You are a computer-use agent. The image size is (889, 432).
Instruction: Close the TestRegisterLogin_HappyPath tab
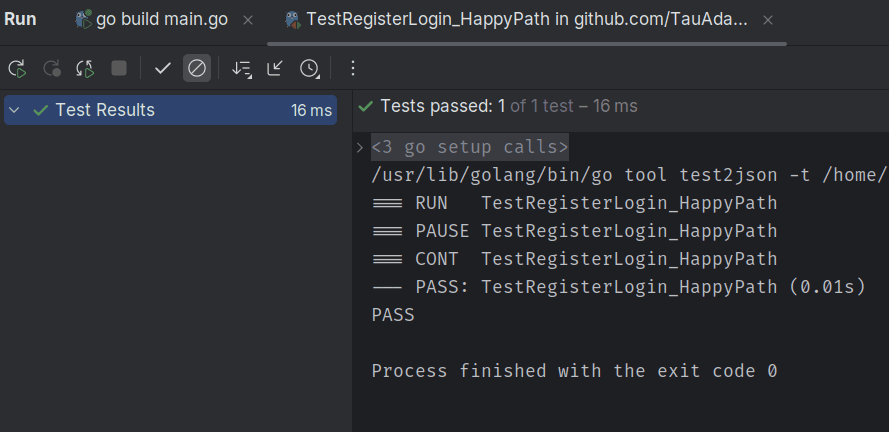coord(767,19)
